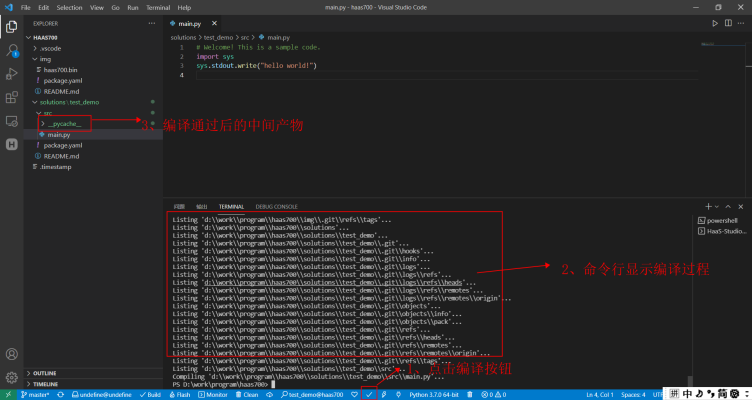This screenshot has height=400, width=752.
Task: Open the Explorer view in activity bar
Action: pyautogui.click(x=12, y=27)
